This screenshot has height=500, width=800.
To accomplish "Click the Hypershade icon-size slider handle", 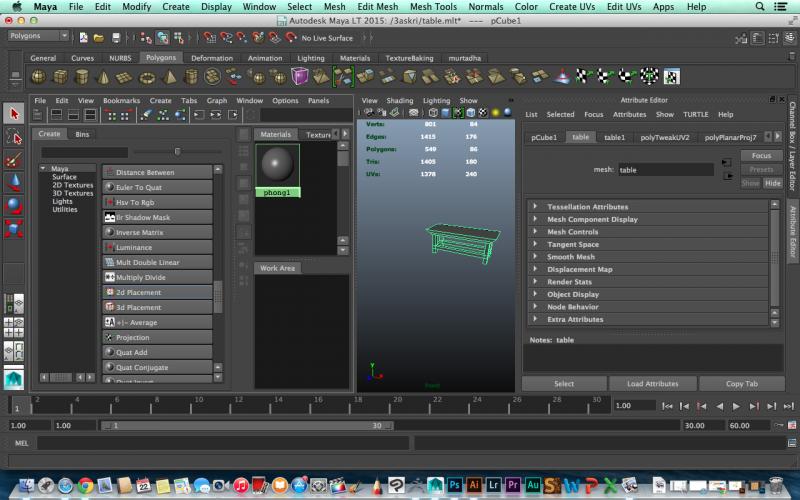I will pyautogui.click(x=177, y=152).
